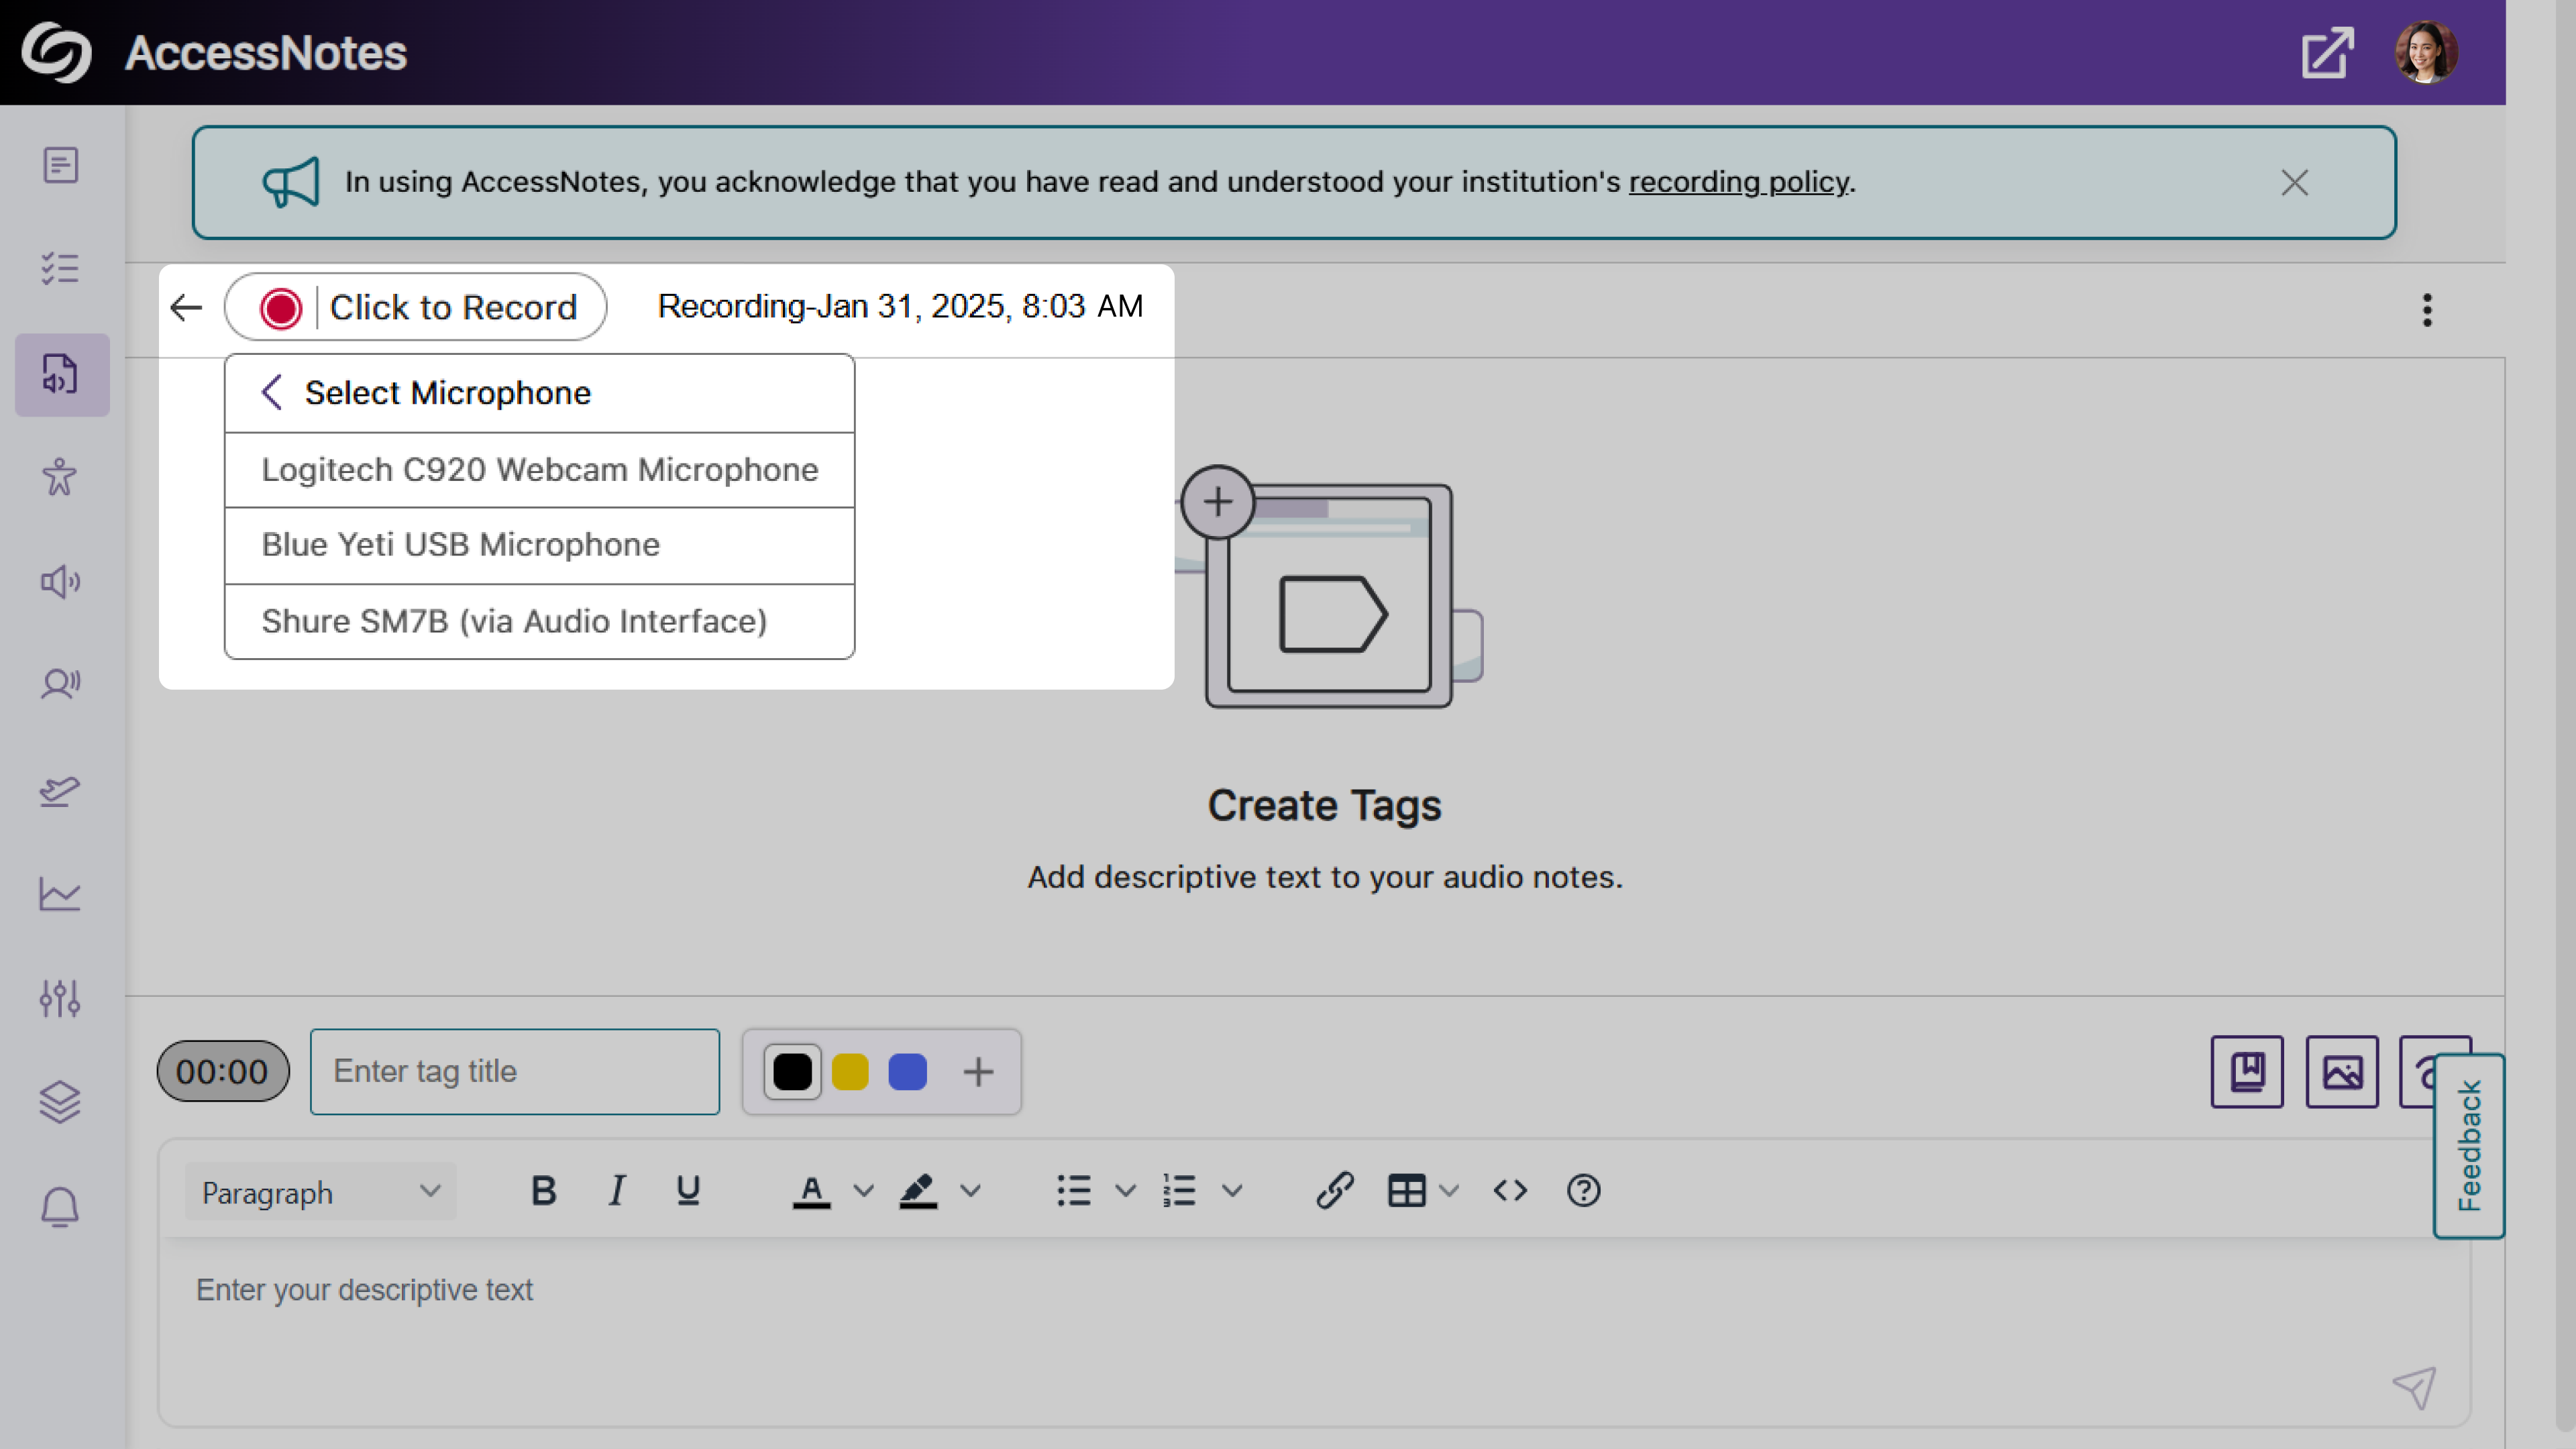Image resolution: width=2576 pixels, height=1449 pixels.
Task: Toggle italic formatting
Action: click(x=617, y=1191)
